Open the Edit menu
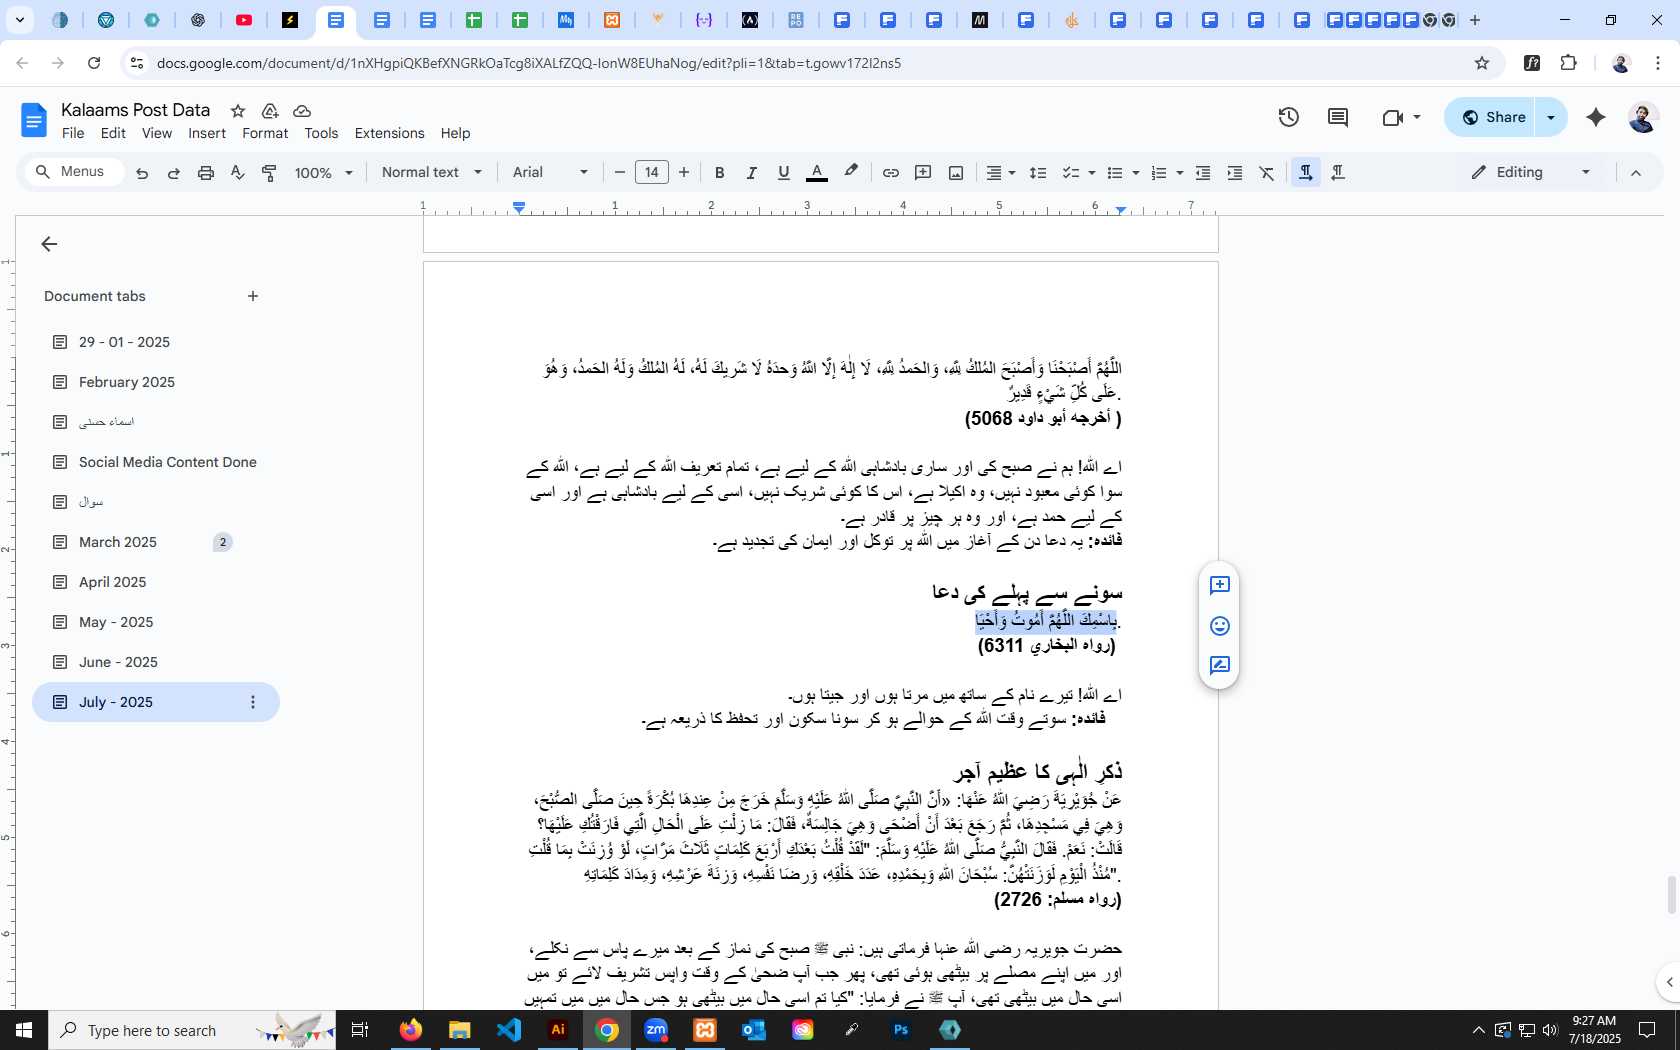The width and height of the screenshot is (1680, 1050). (x=113, y=133)
